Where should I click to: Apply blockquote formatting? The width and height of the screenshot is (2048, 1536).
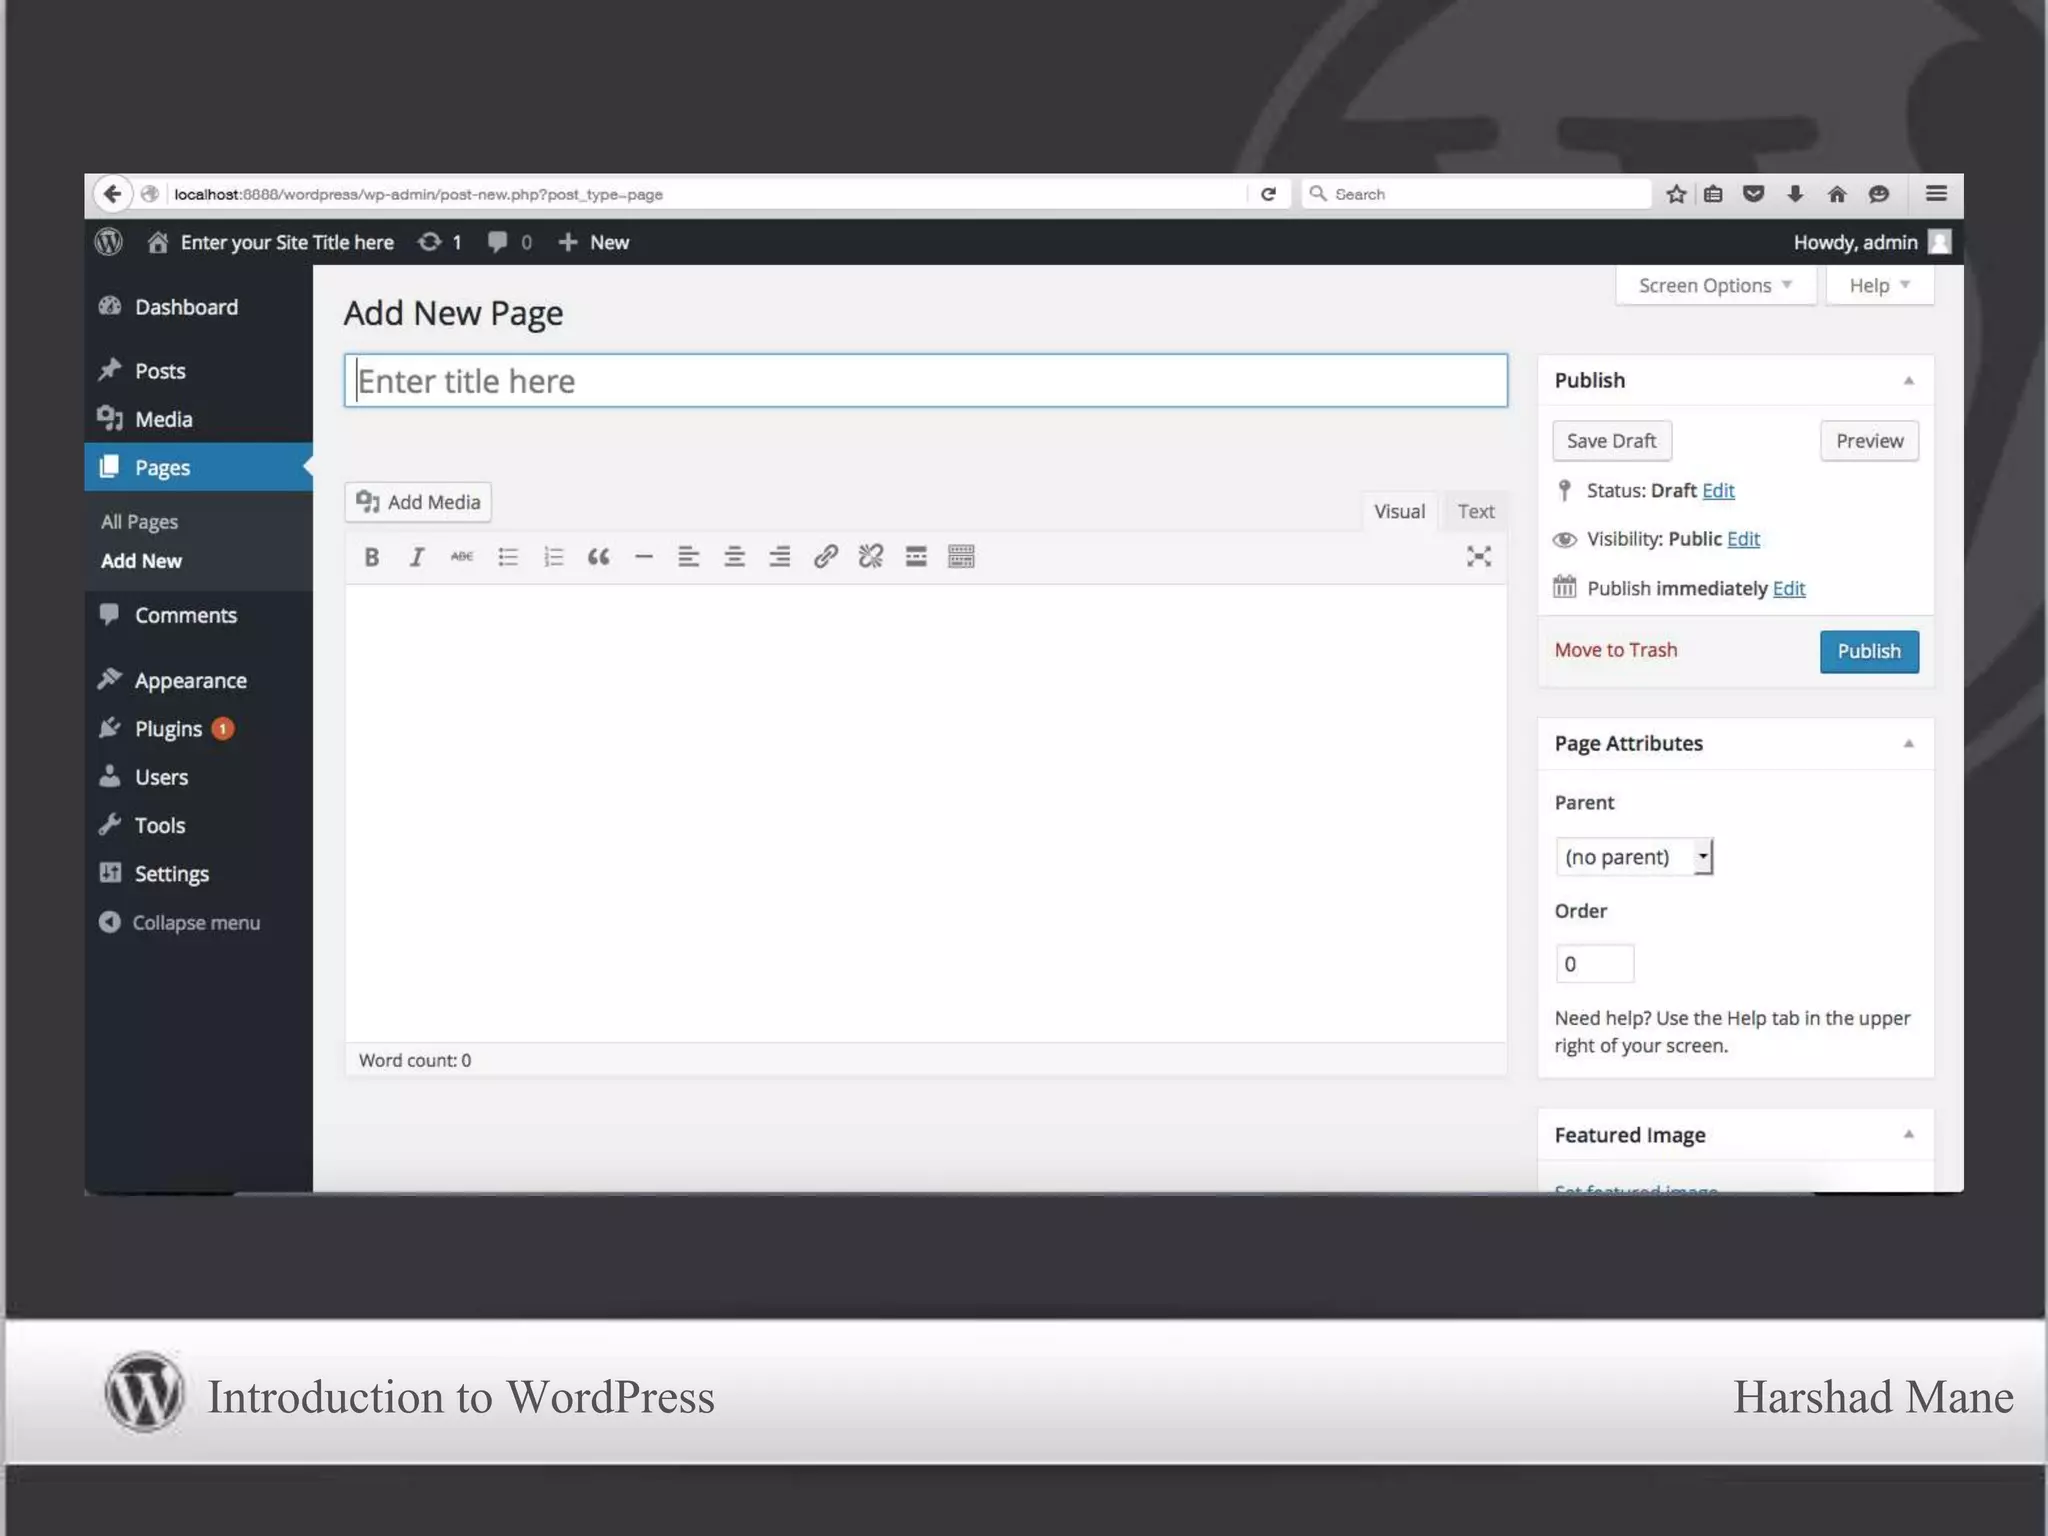598,557
